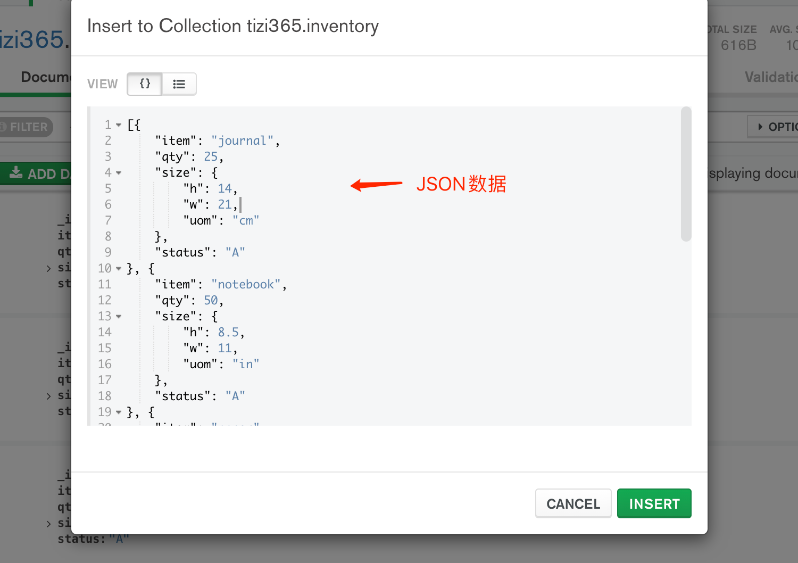Collapse the document starting at line 19

119,412
